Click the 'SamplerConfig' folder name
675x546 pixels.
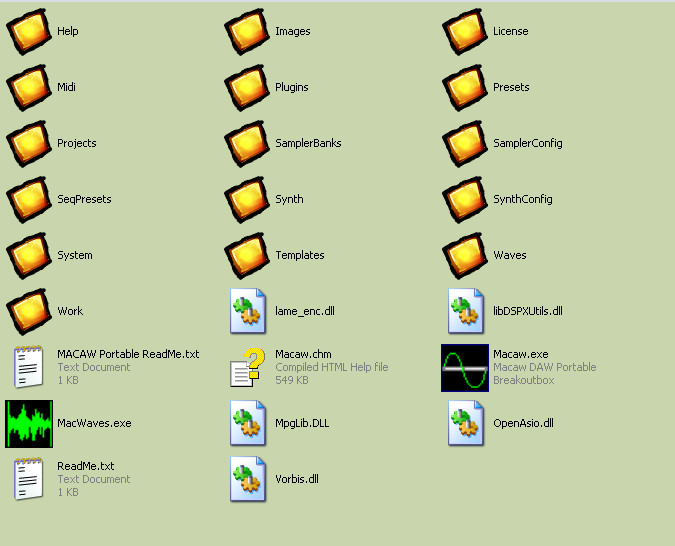528,143
